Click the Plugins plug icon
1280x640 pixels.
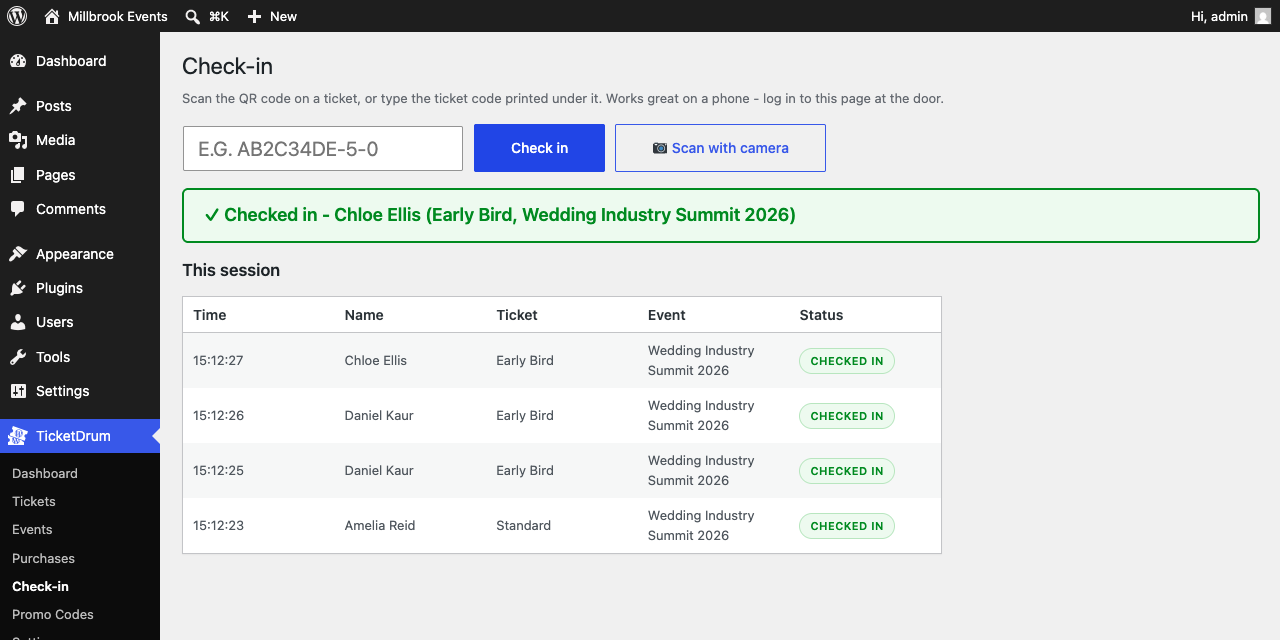[x=18, y=288]
